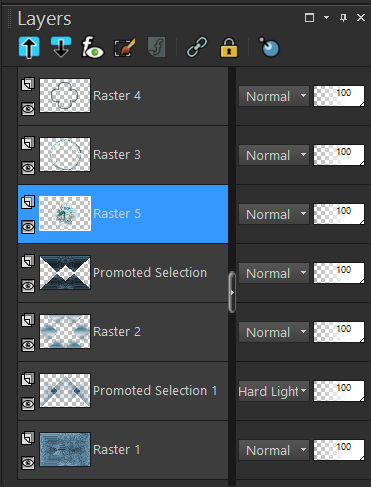Click the opacity slider for Raster 2
Screen dimensions: 371x487
339,332
